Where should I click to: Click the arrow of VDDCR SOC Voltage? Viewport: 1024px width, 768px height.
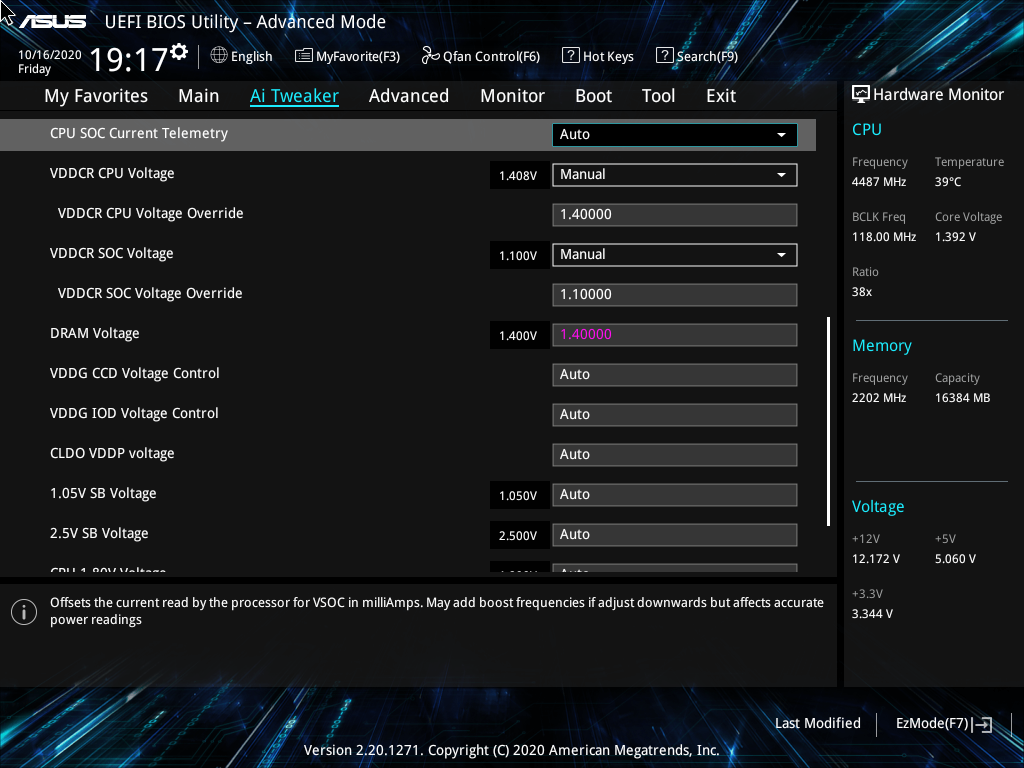click(781, 255)
